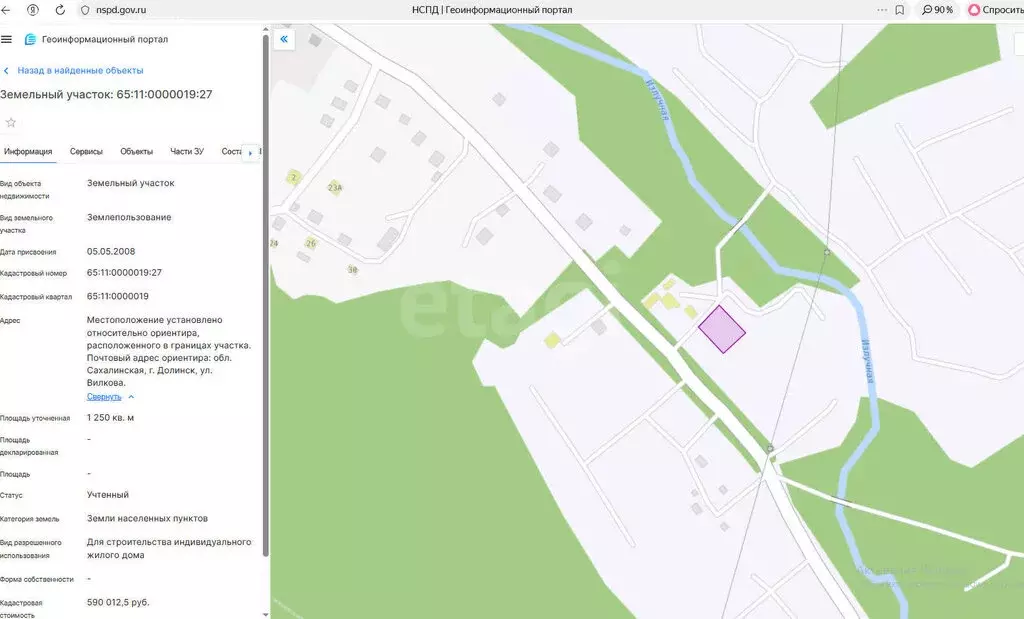Click the Геоинформационный портал logo icon
Viewport: 1024px width, 619px height.
pyautogui.click(x=30, y=40)
